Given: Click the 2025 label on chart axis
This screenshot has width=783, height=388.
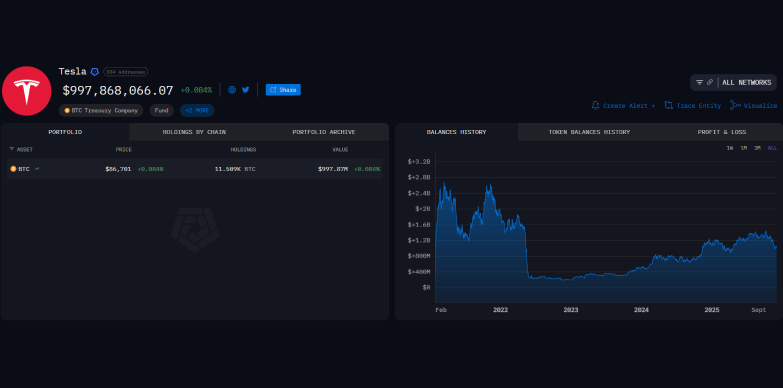Looking at the screenshot, I should pos(712,310).
